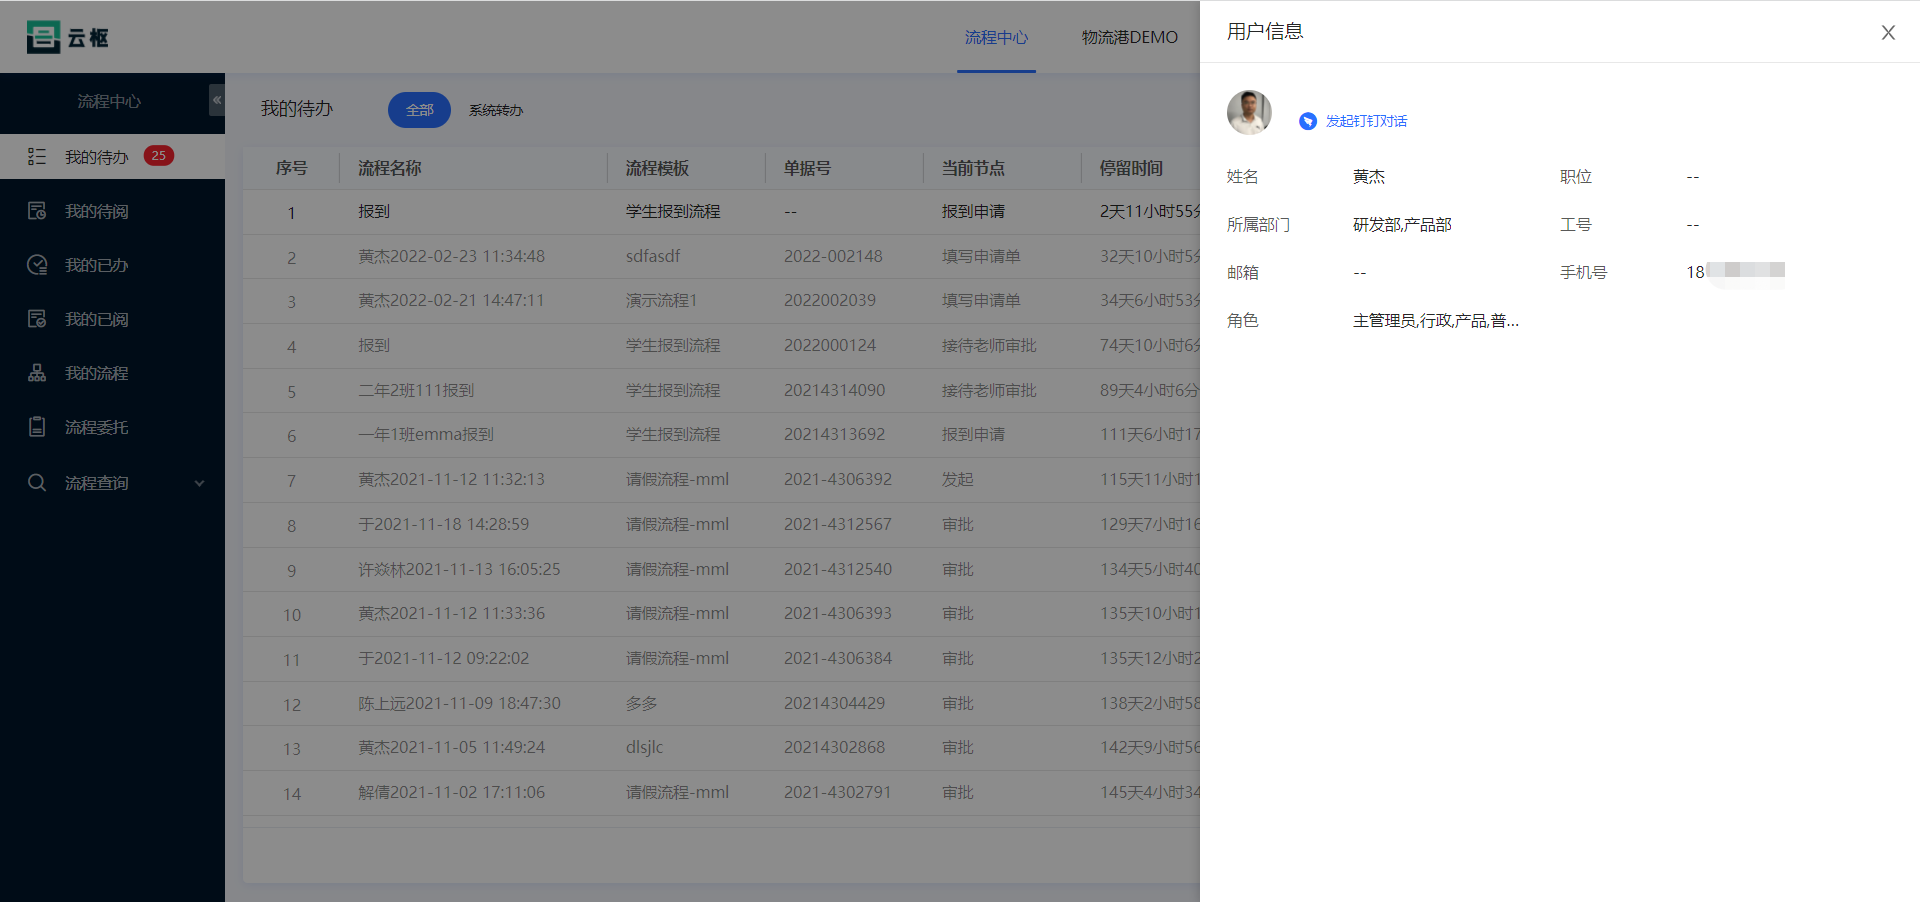
Task: Click the 我的待办 list icon
Action: pos(37,156)
